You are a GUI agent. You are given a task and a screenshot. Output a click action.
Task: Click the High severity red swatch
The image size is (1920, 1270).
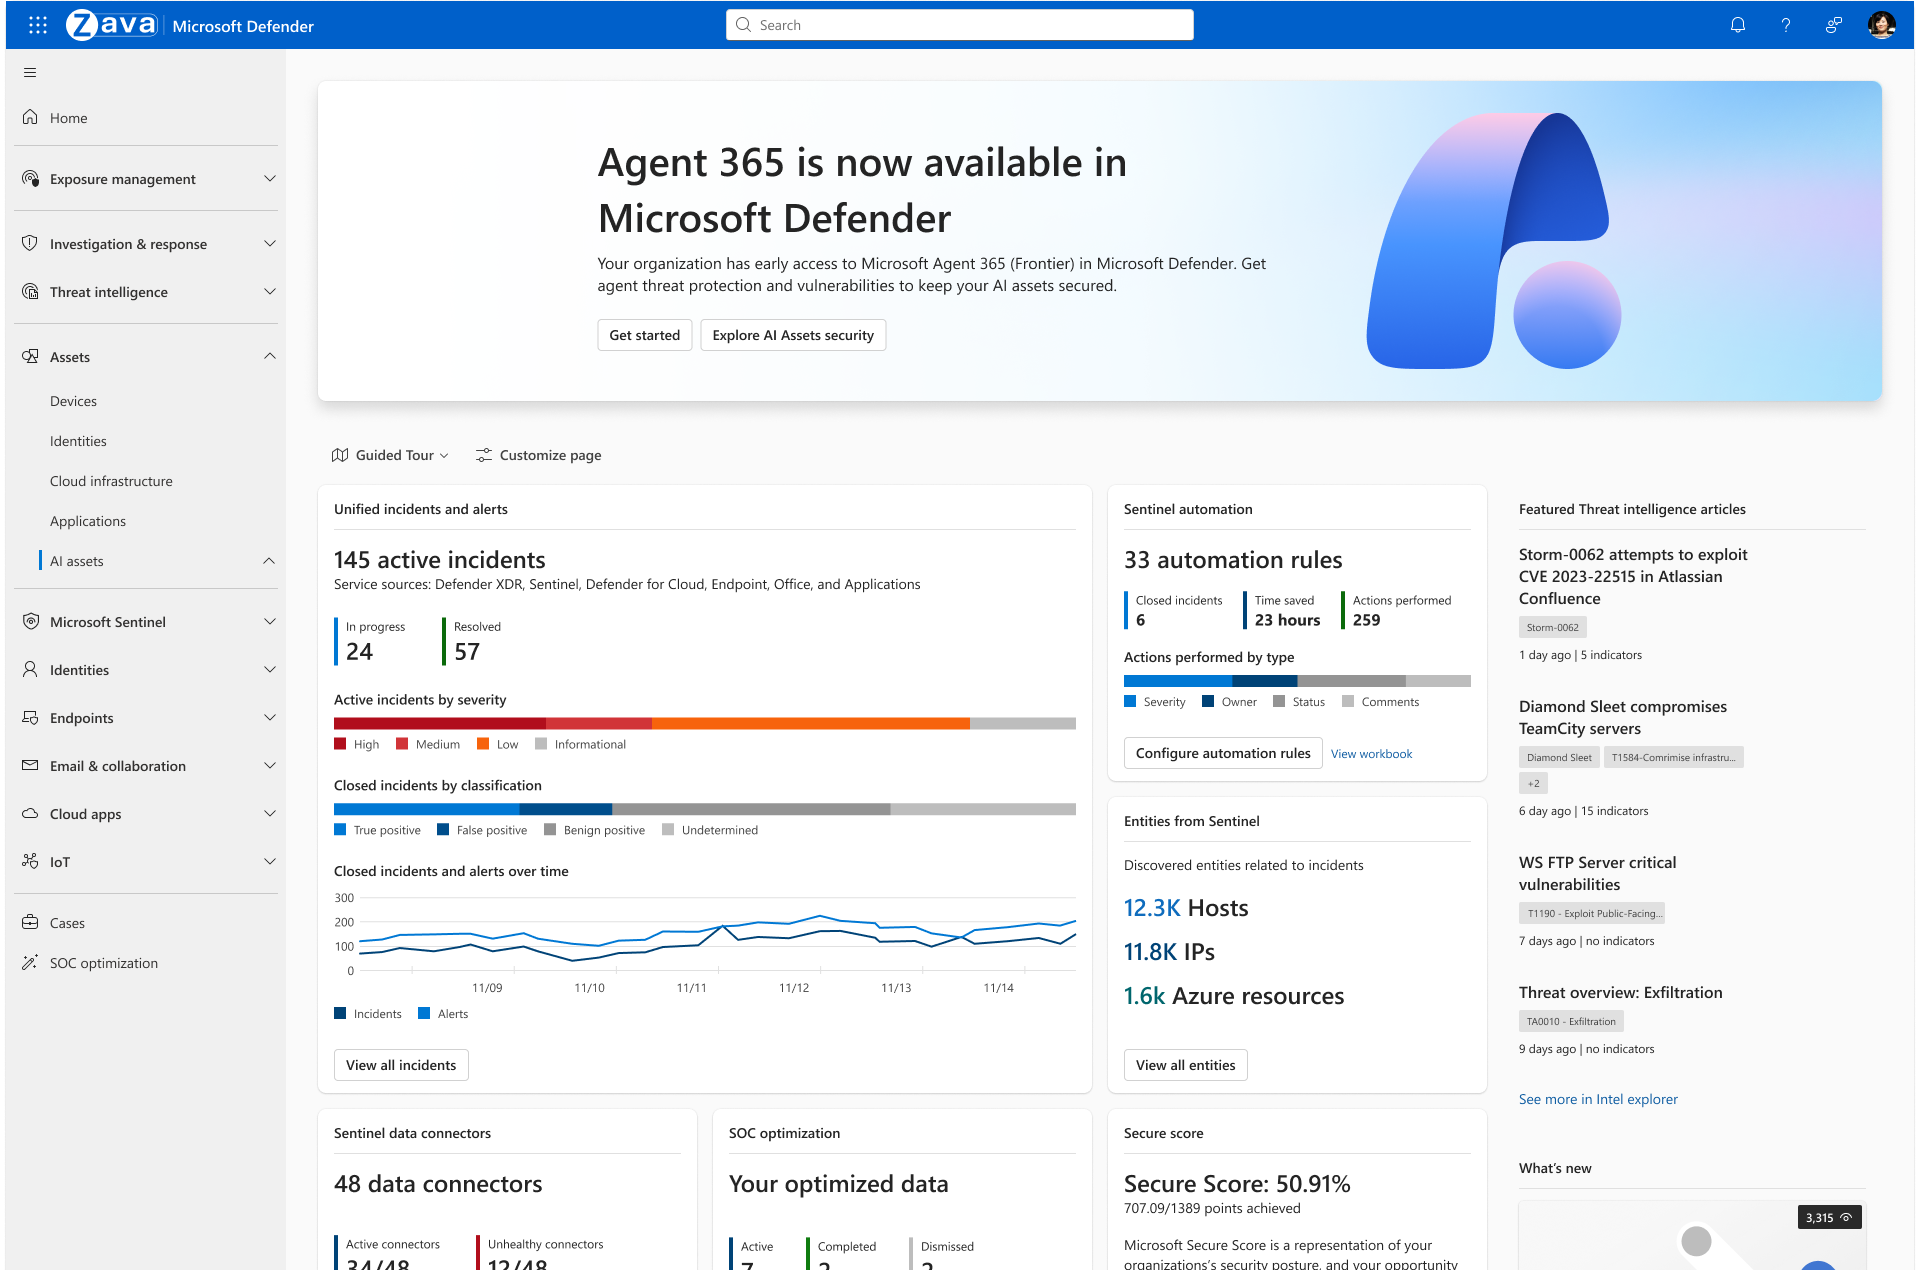coord(340,744)
